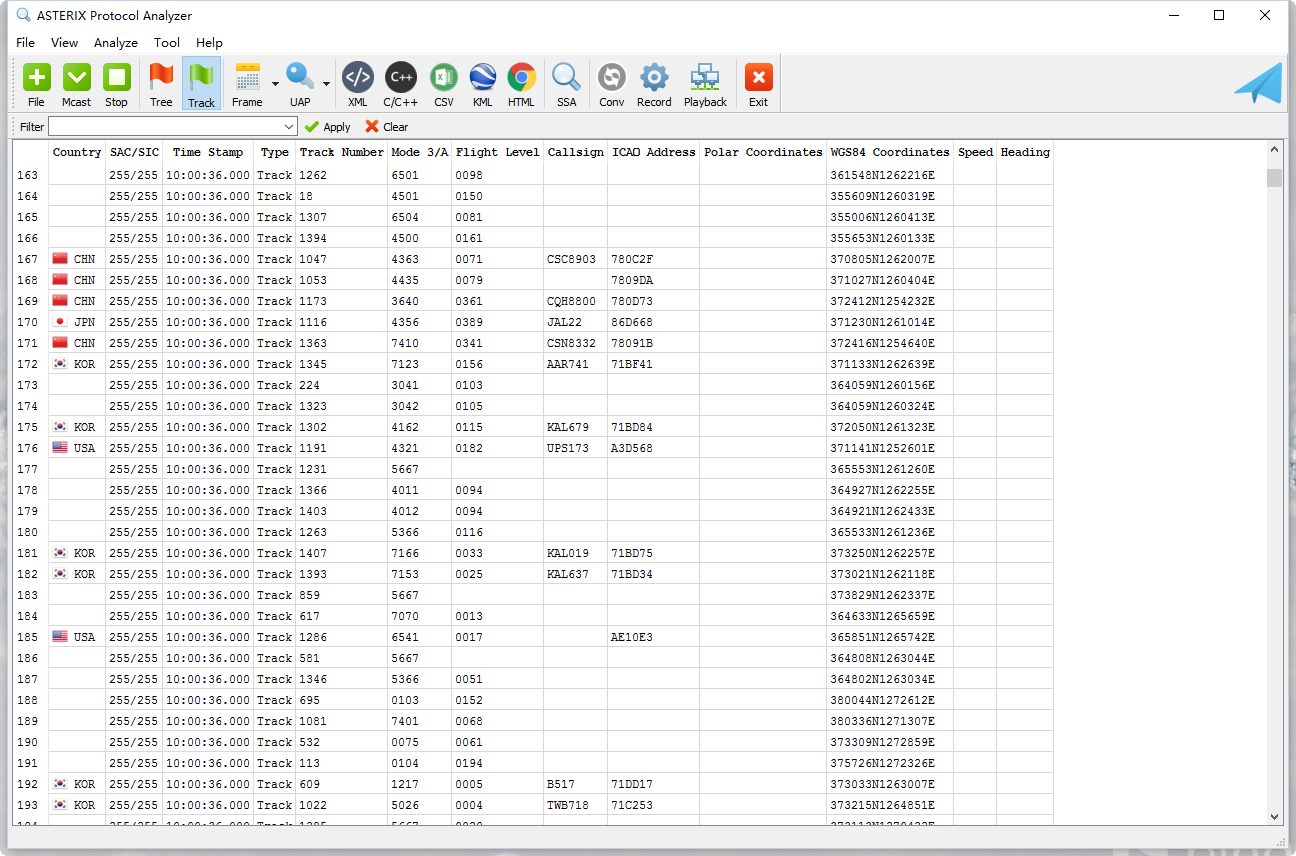The height and width of the screenshot is (856, 1296).
Task: Click the Track Number column header
Action: click(342, 153)
